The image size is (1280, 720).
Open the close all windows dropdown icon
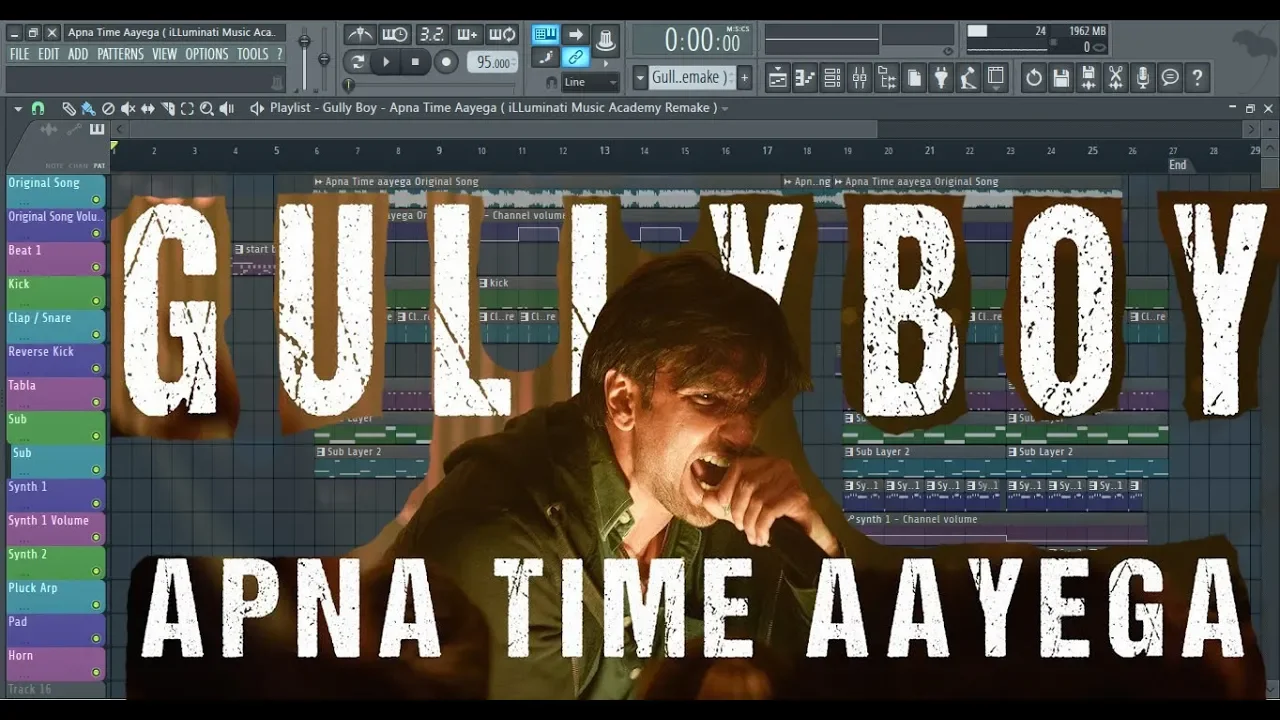point(995,78)
